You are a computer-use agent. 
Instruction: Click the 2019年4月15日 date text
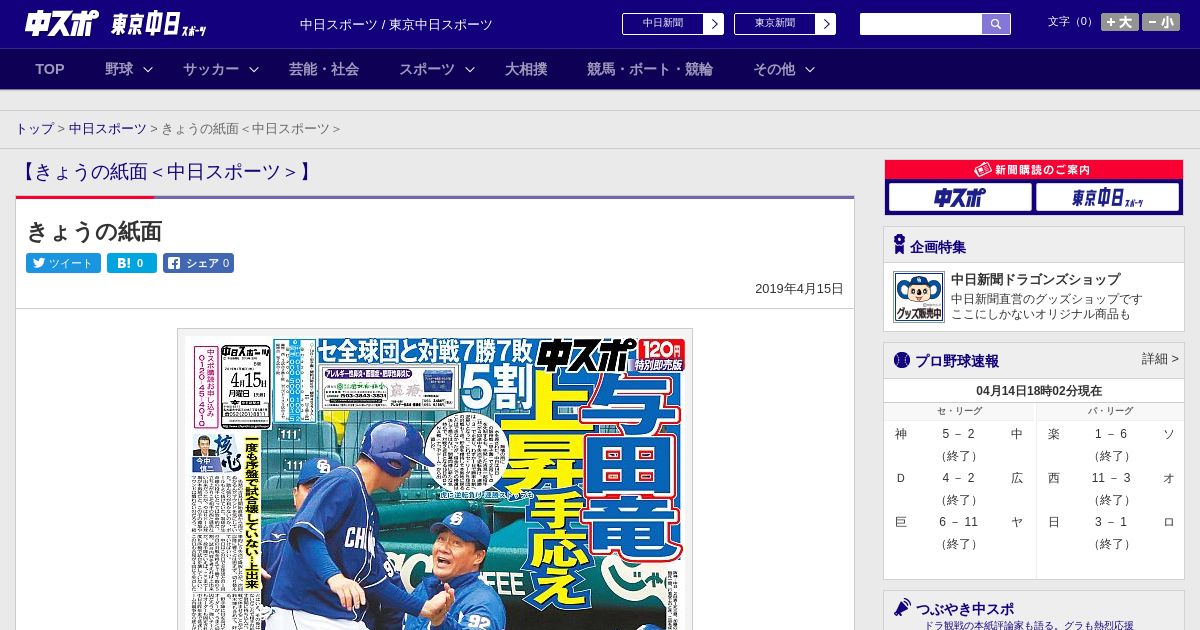click(799, 288)
